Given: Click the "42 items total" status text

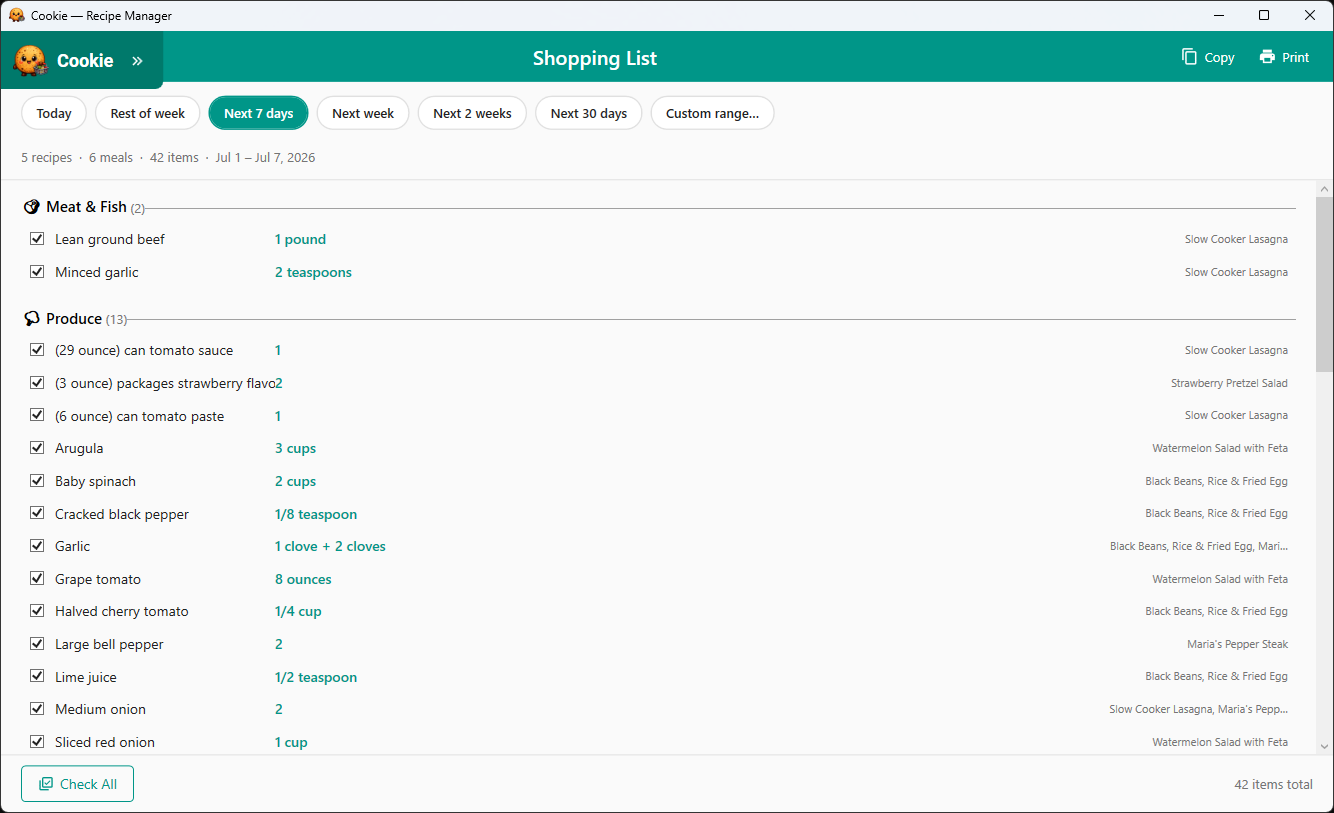Looking at the screenshot, I should 1273,785.
